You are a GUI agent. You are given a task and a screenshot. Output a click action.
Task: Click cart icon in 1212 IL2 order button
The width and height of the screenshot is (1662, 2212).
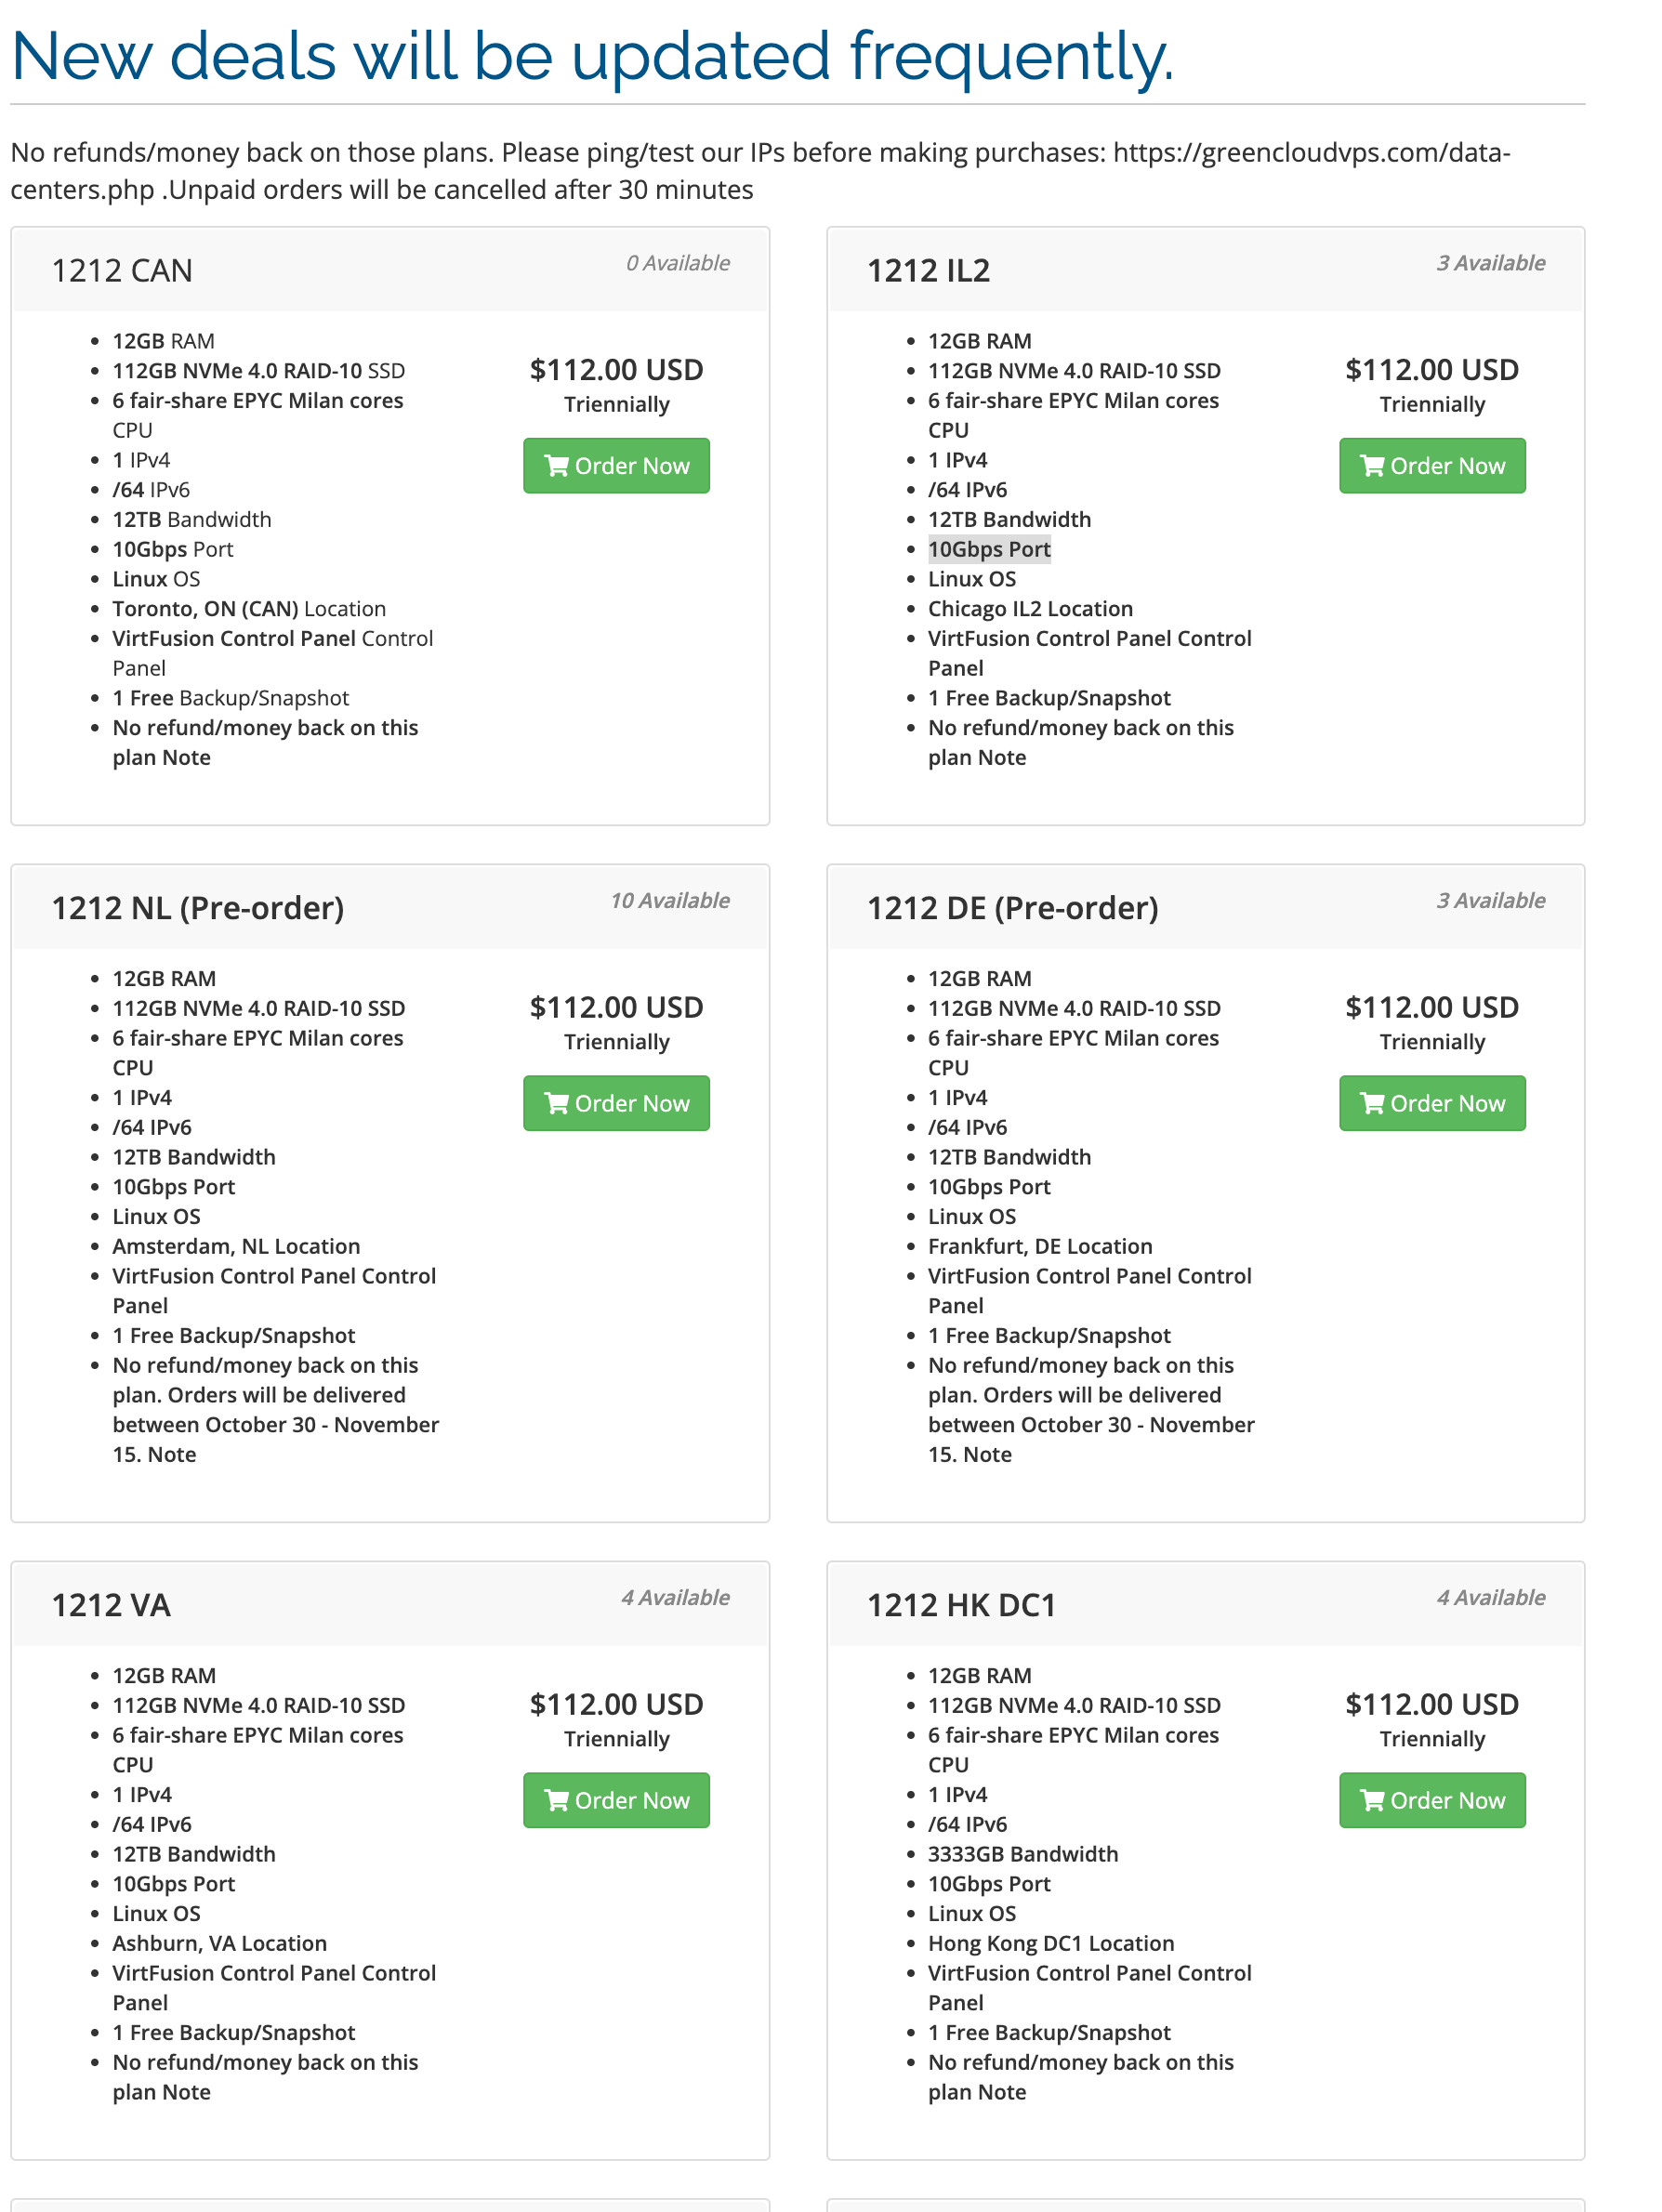(1372, 466)
